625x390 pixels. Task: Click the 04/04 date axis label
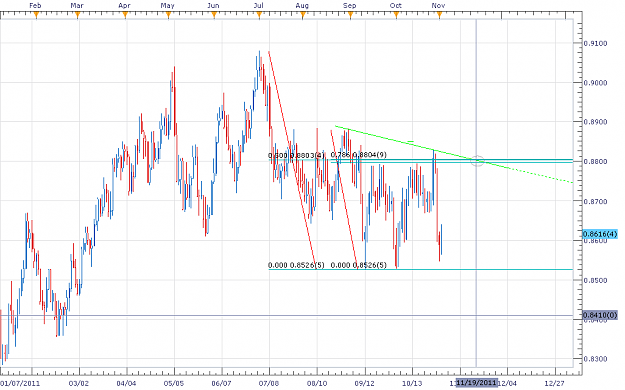[x=126, y=383]
